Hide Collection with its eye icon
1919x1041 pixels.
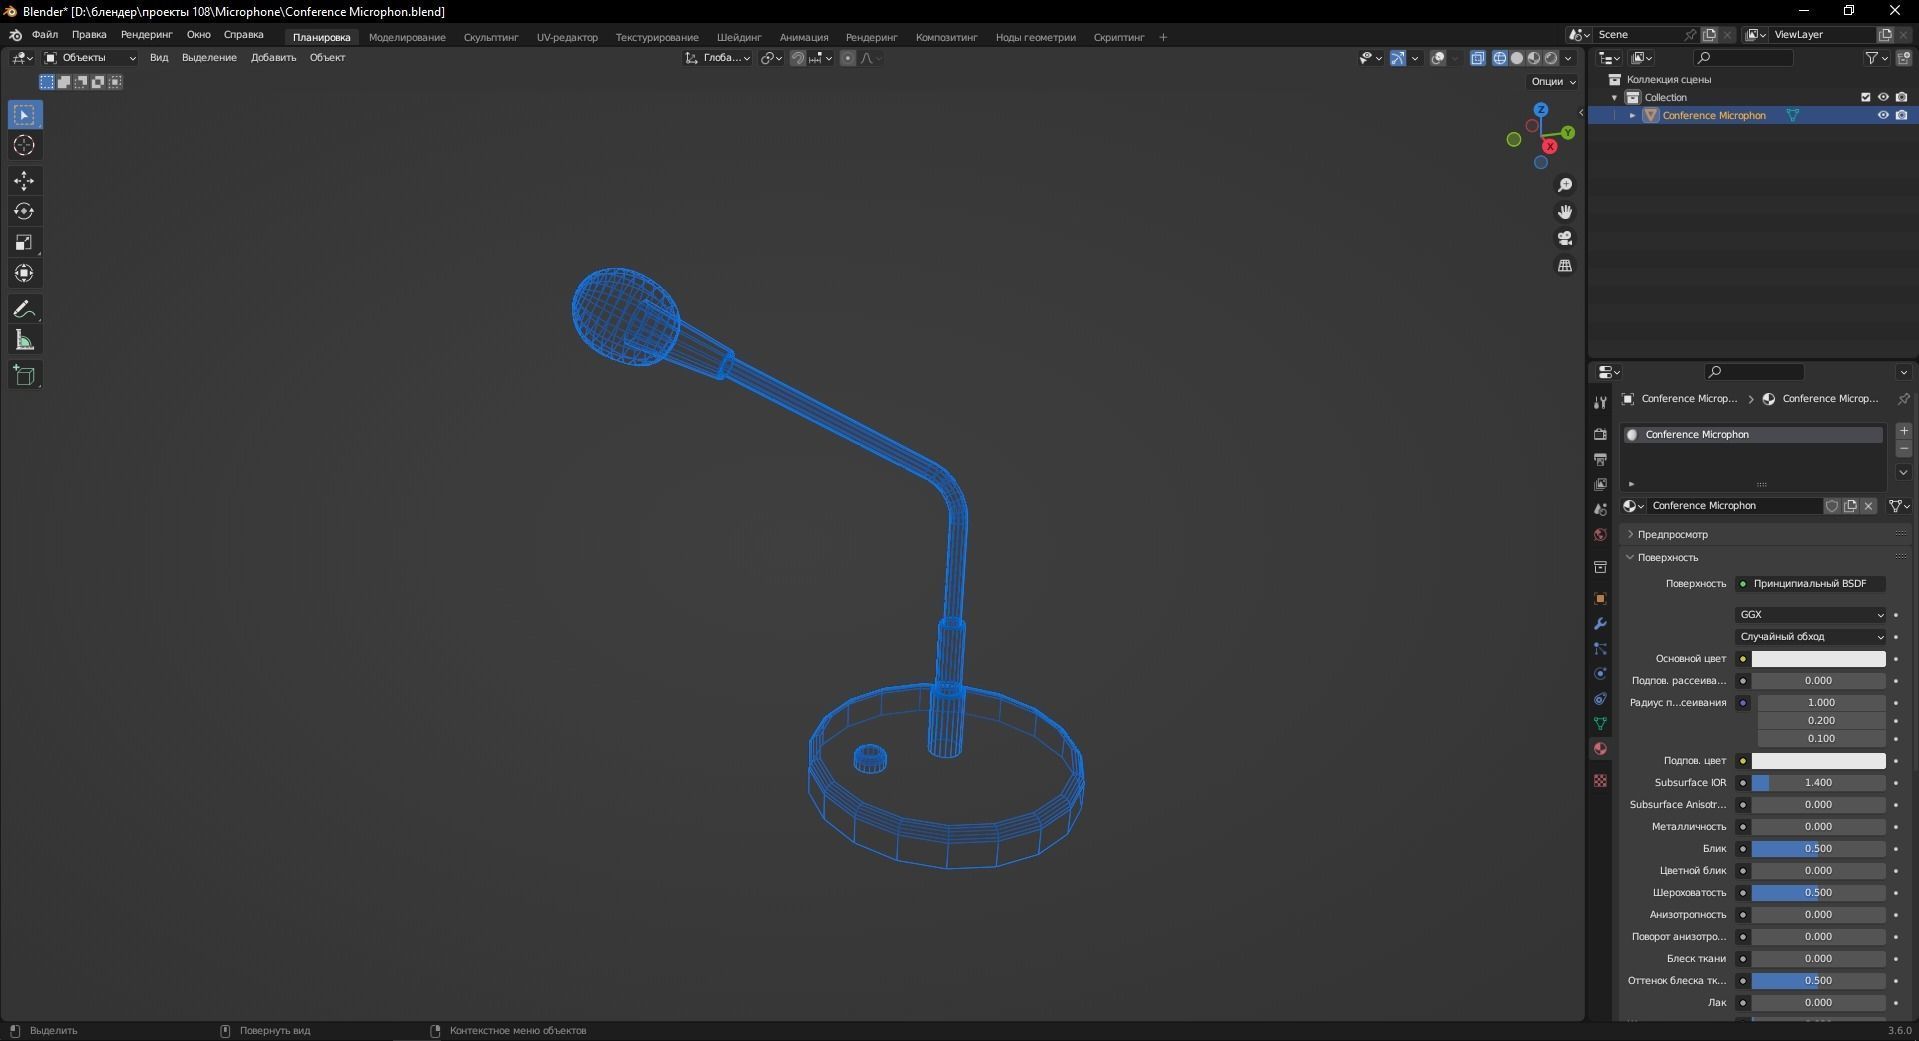click(1883, 98)
